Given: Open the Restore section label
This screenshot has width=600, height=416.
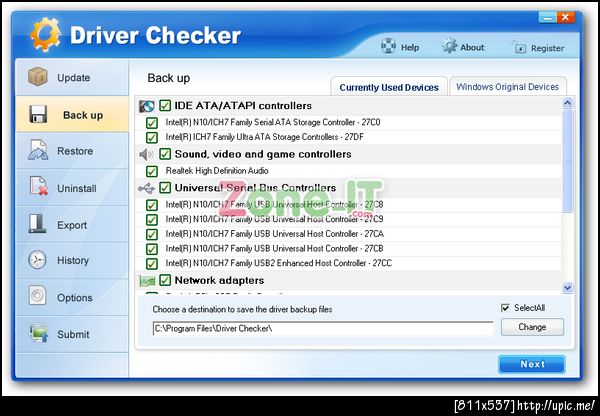Looking at the screenshot, I should 75,151.
